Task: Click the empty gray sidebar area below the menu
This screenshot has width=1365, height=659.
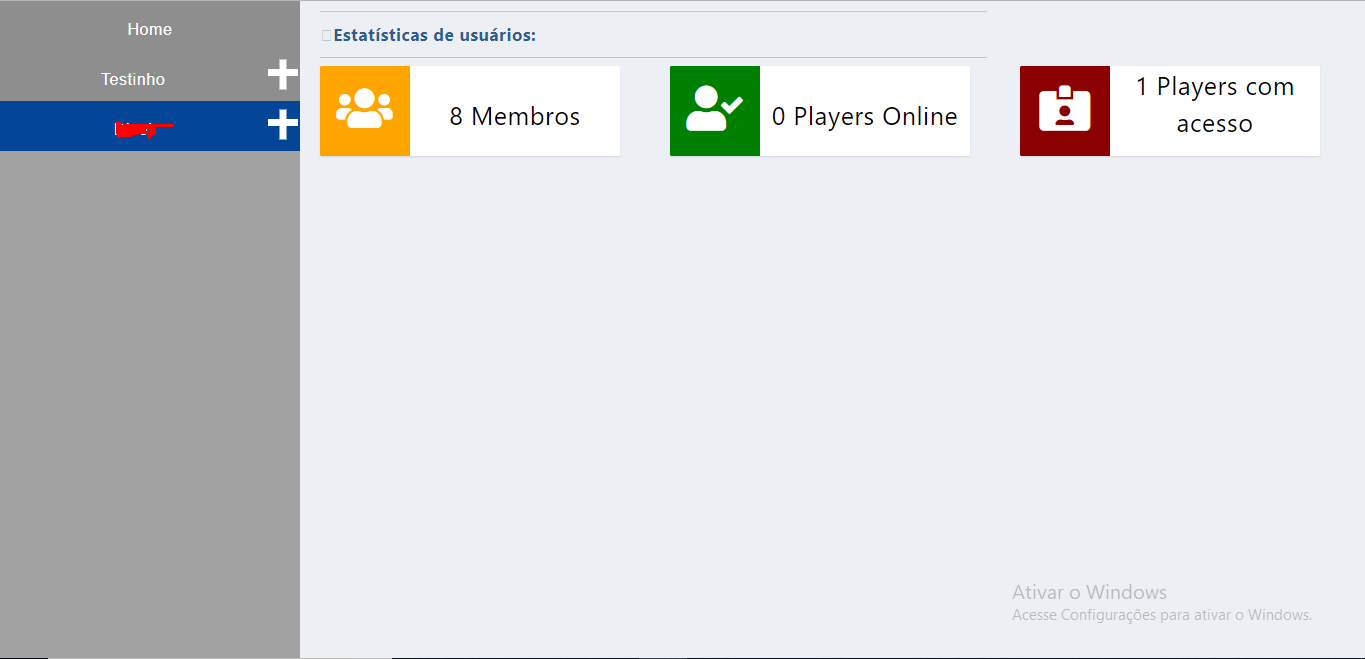Action: [x=150, y=400]
